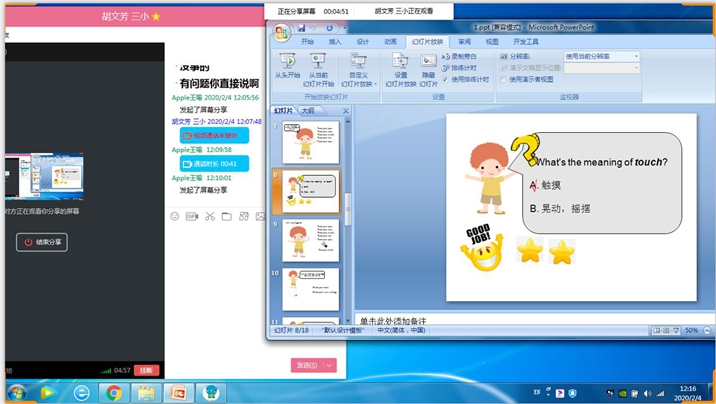Enable the Use Presenter View checkbox

[x=503, y=79]
